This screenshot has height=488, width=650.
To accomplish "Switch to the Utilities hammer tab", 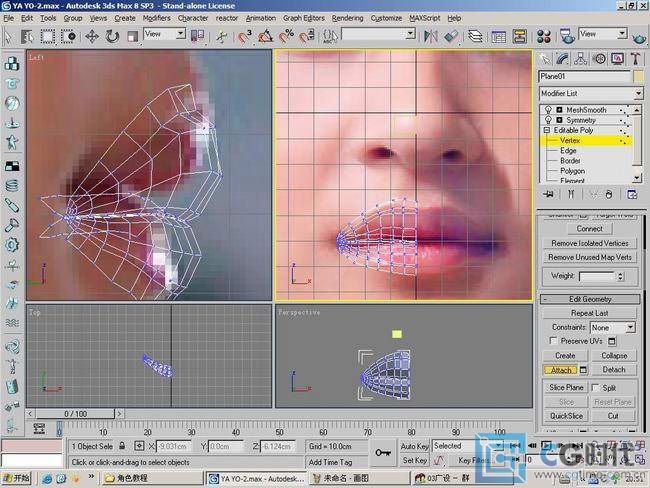I will click(x=636, y=59).
